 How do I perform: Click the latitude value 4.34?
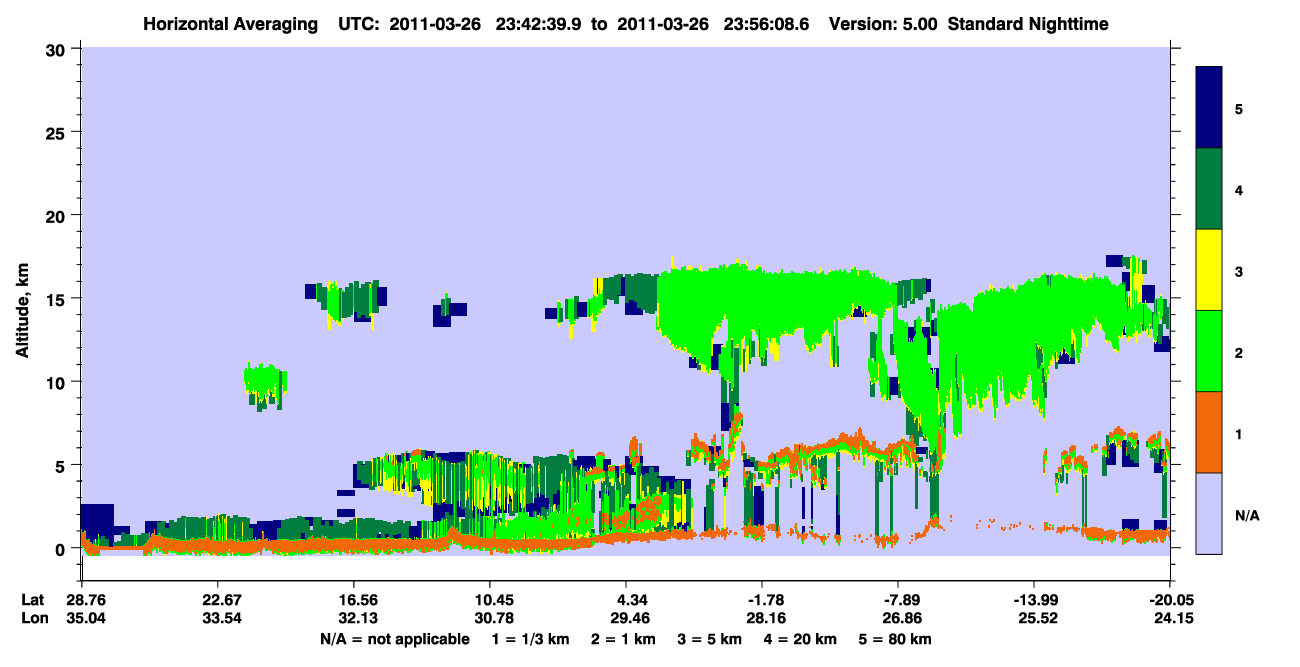[x=625, y=600]
